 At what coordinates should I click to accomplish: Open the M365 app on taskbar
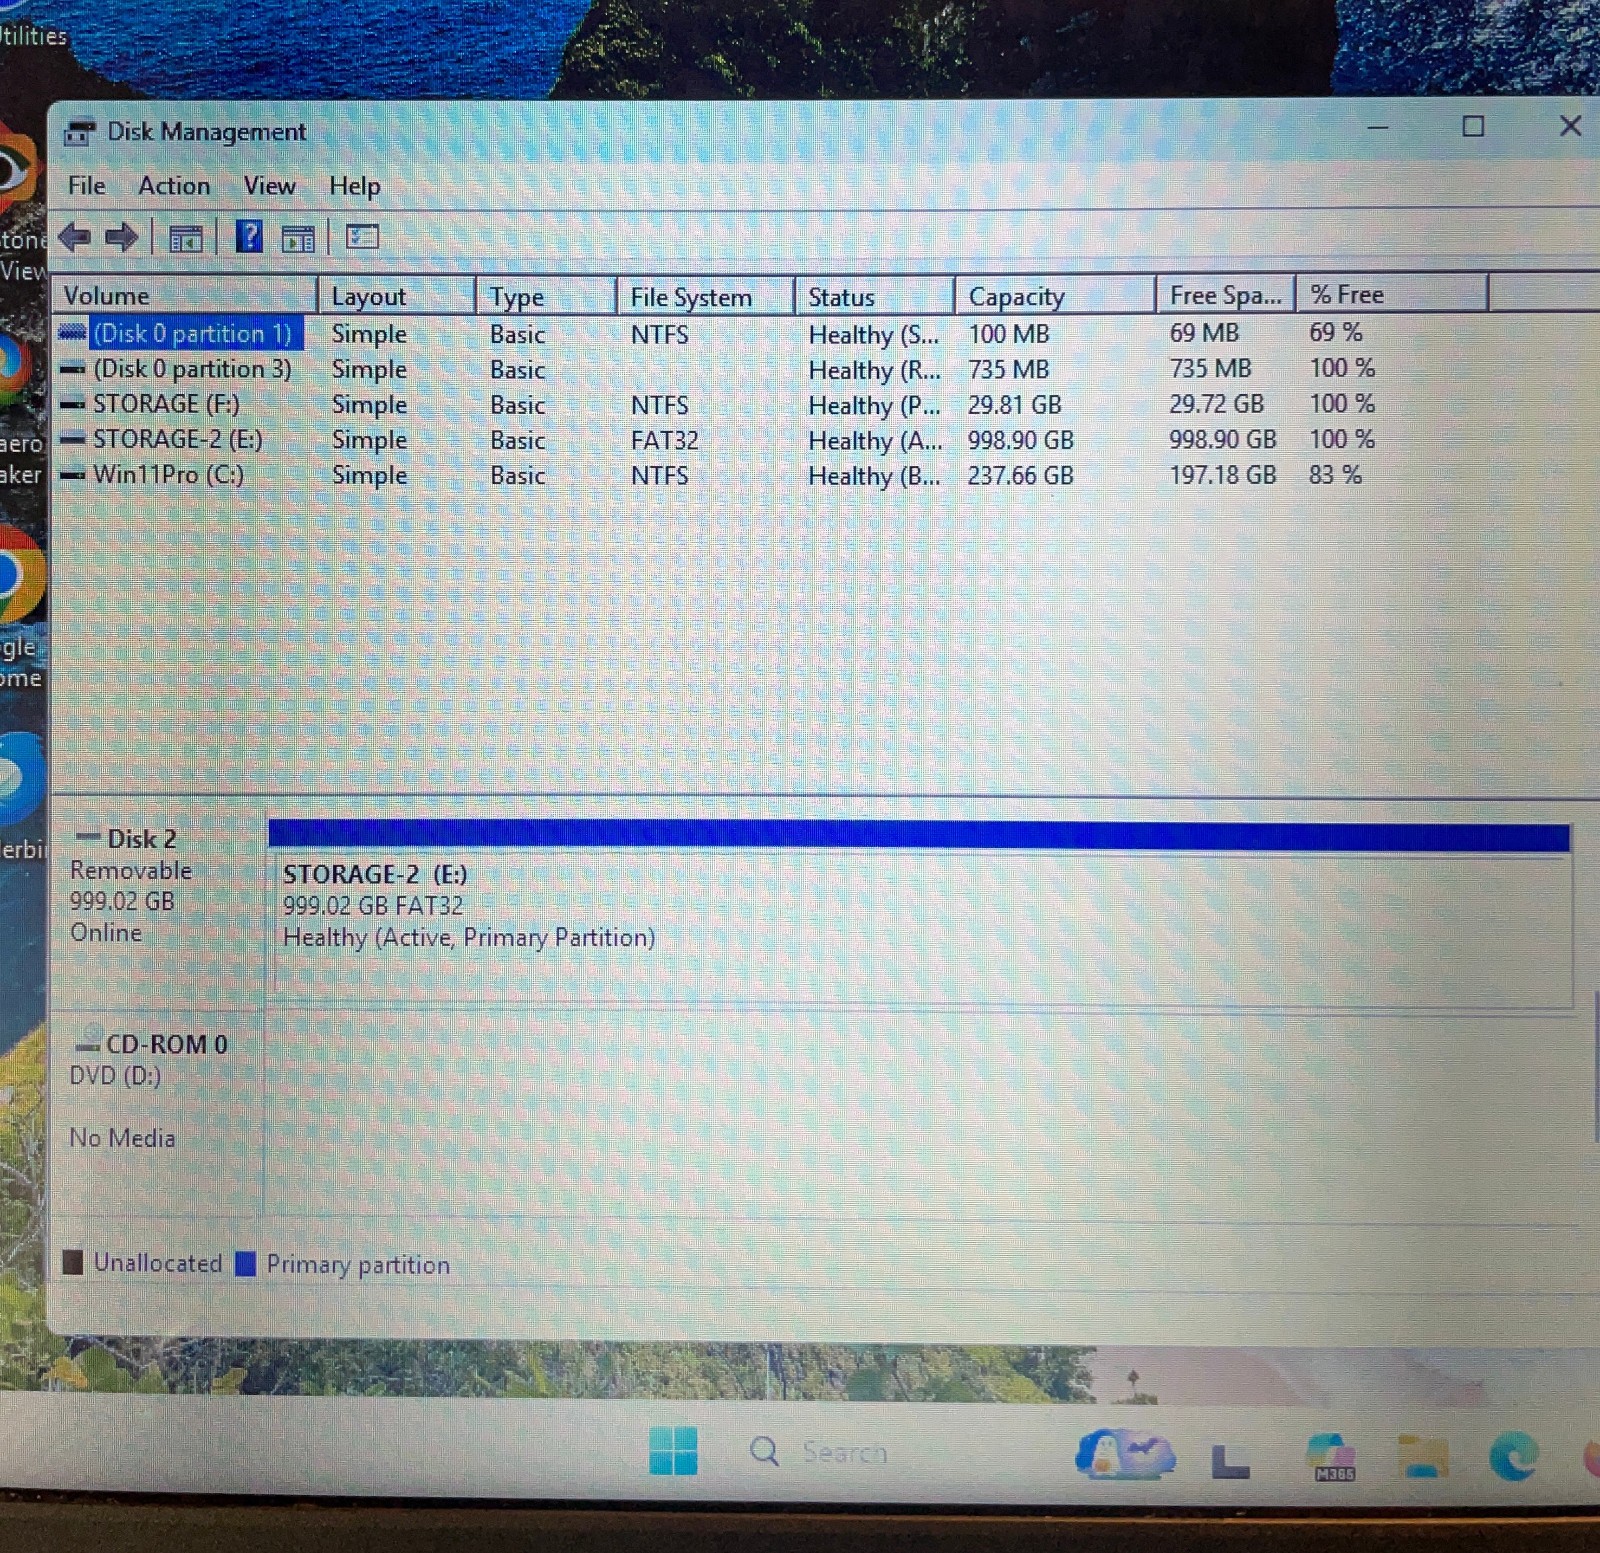[x=1331, y=1456]
